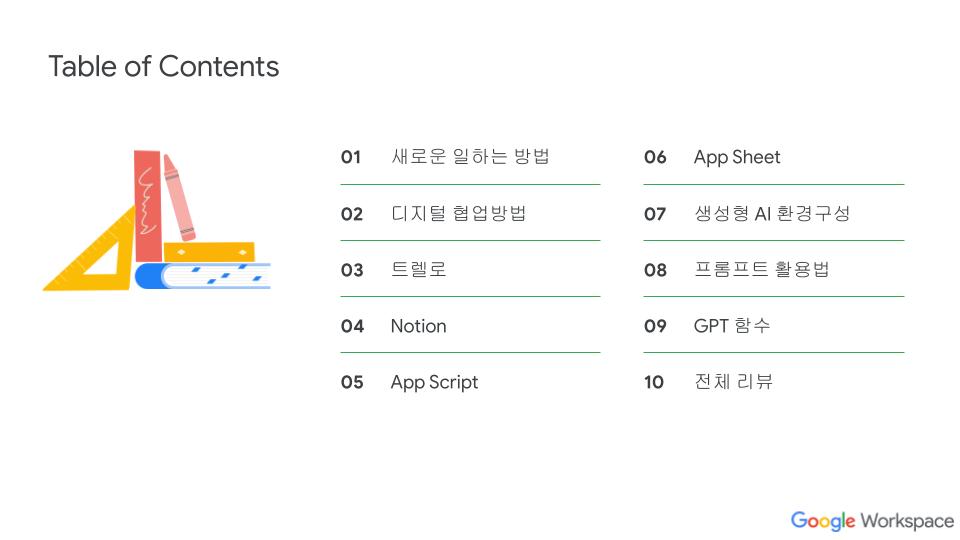This screenshot has width=960, height=540.
Task: Click the Google Workspace logo
Action: tap(872, 521)
